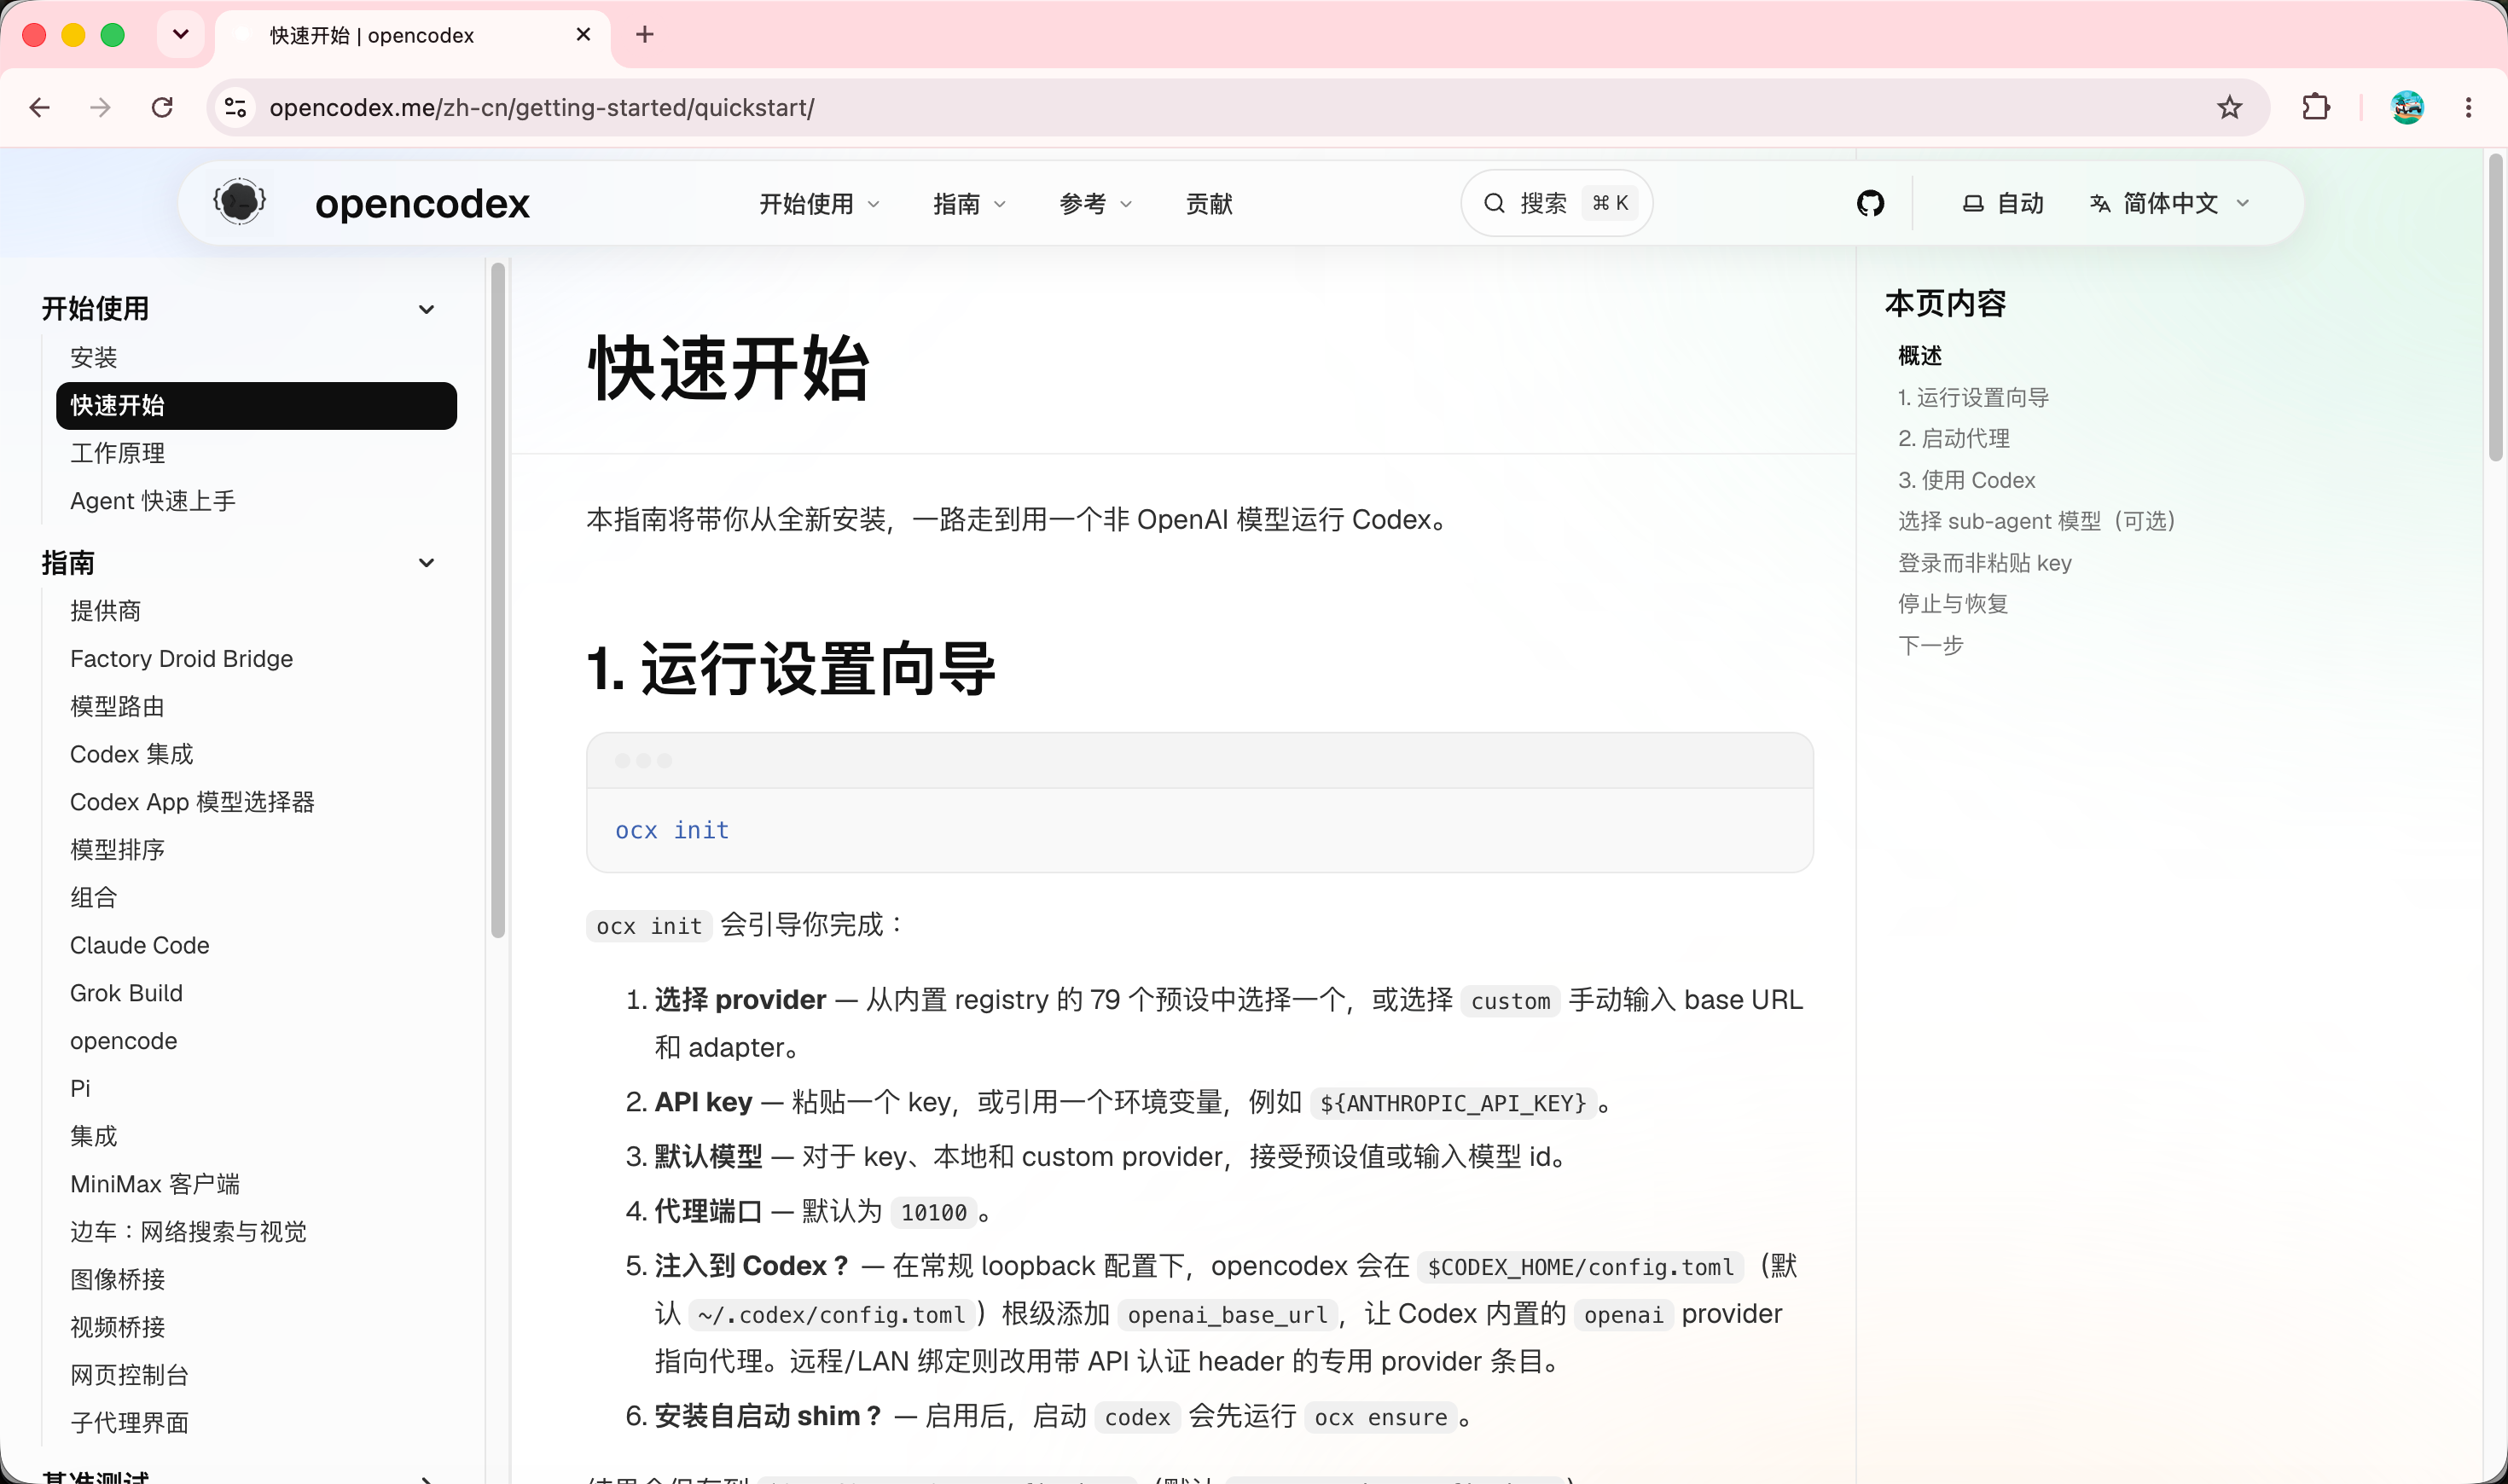Expand the 指南 navigation menu
This screenshot has height=1484, width=2508.
coord(969,204)
